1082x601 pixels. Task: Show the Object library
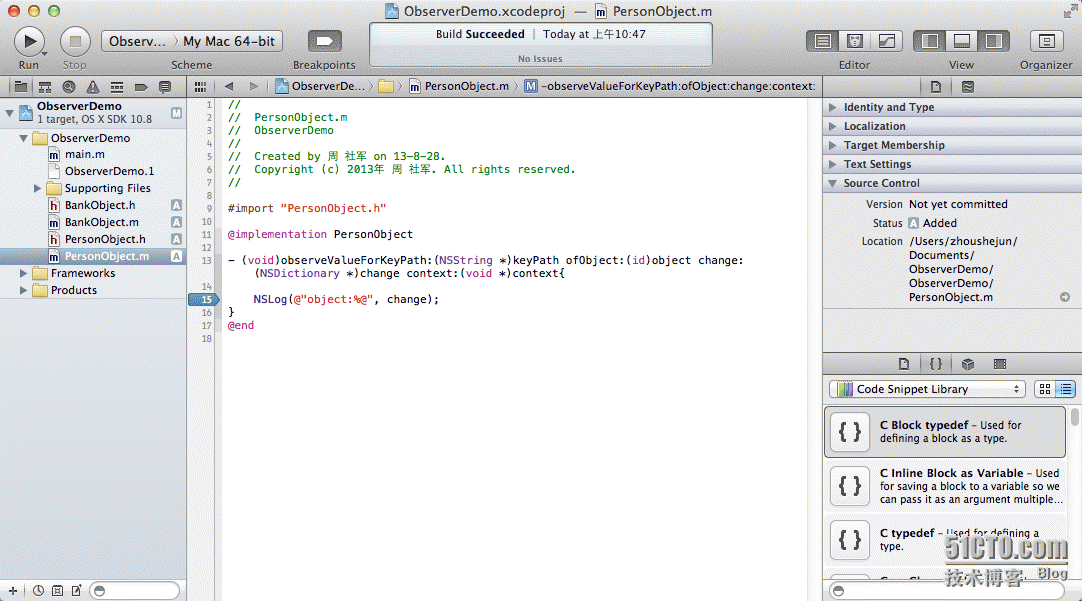967,364
